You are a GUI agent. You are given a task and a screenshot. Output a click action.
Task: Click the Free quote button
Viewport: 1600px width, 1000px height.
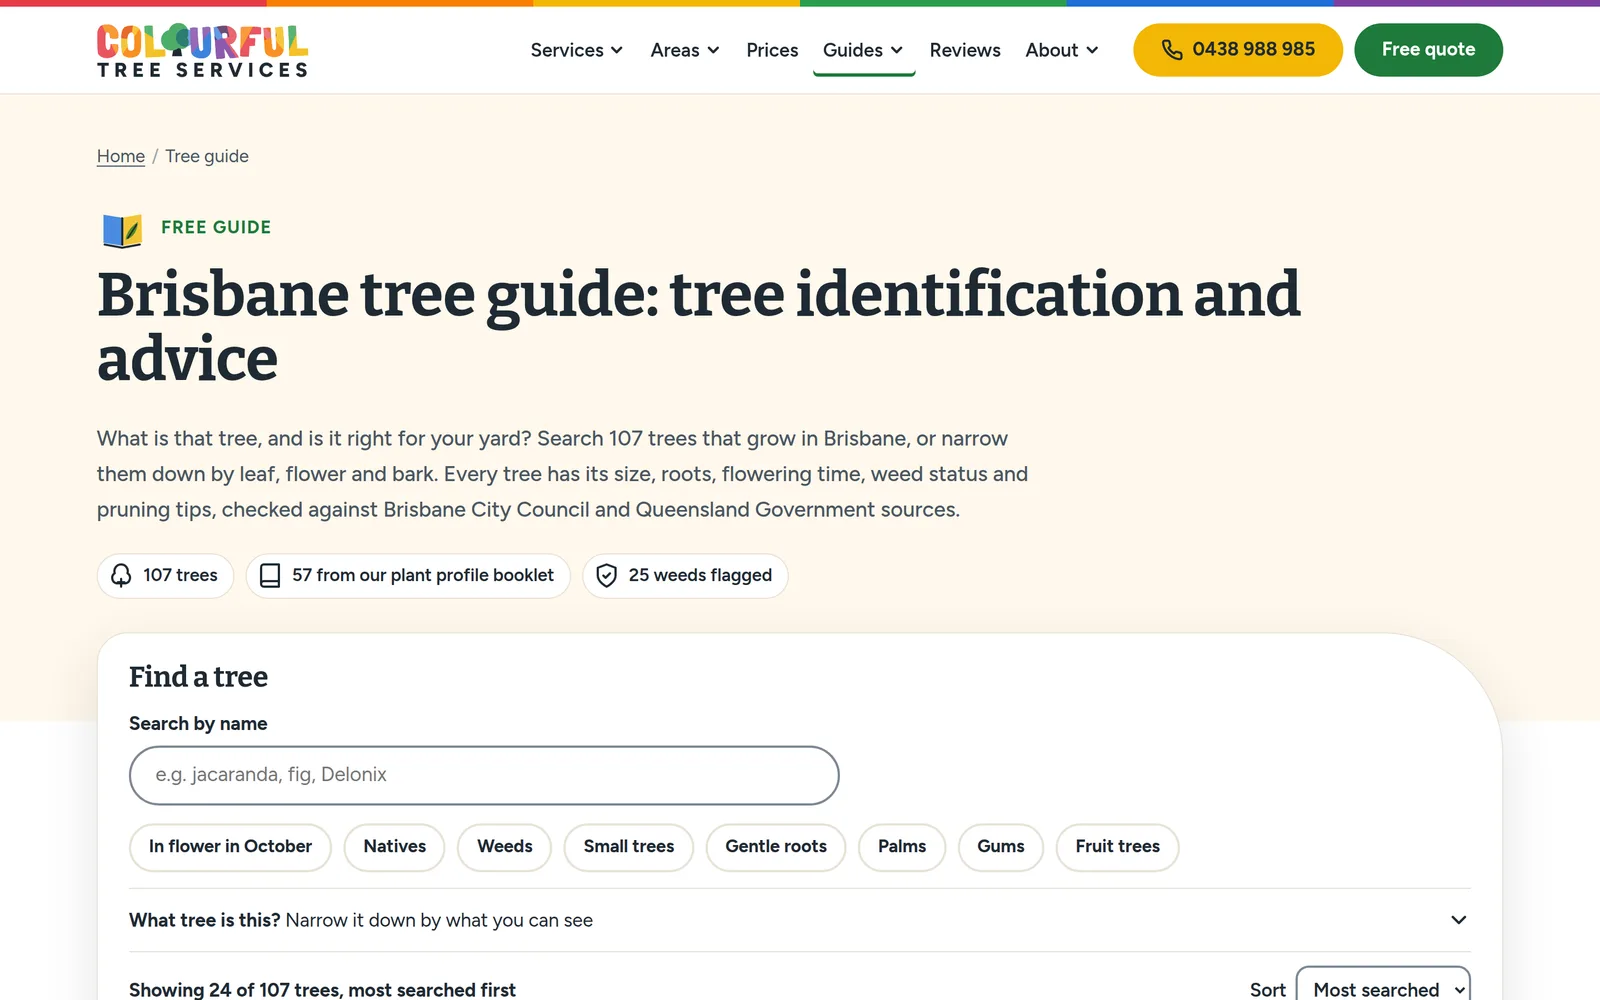point(1428,50)
